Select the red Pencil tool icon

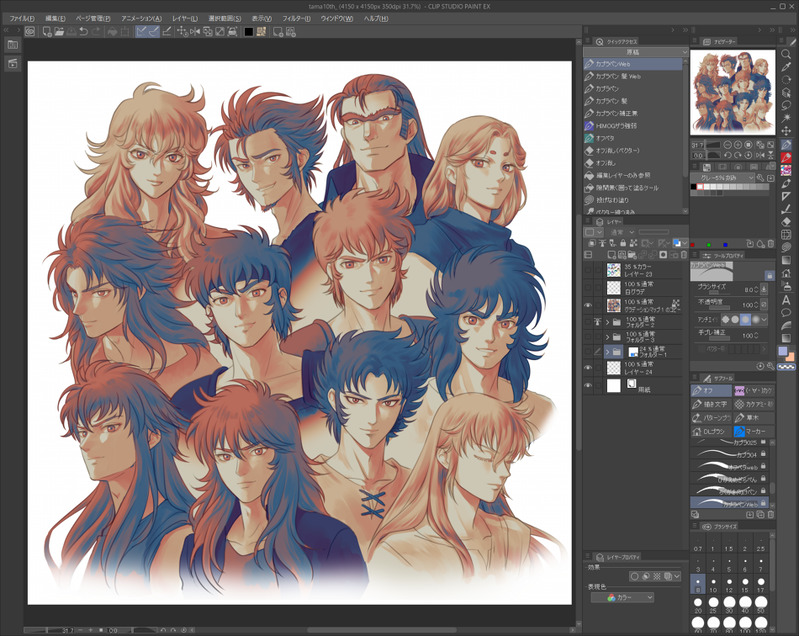(786, 157)
